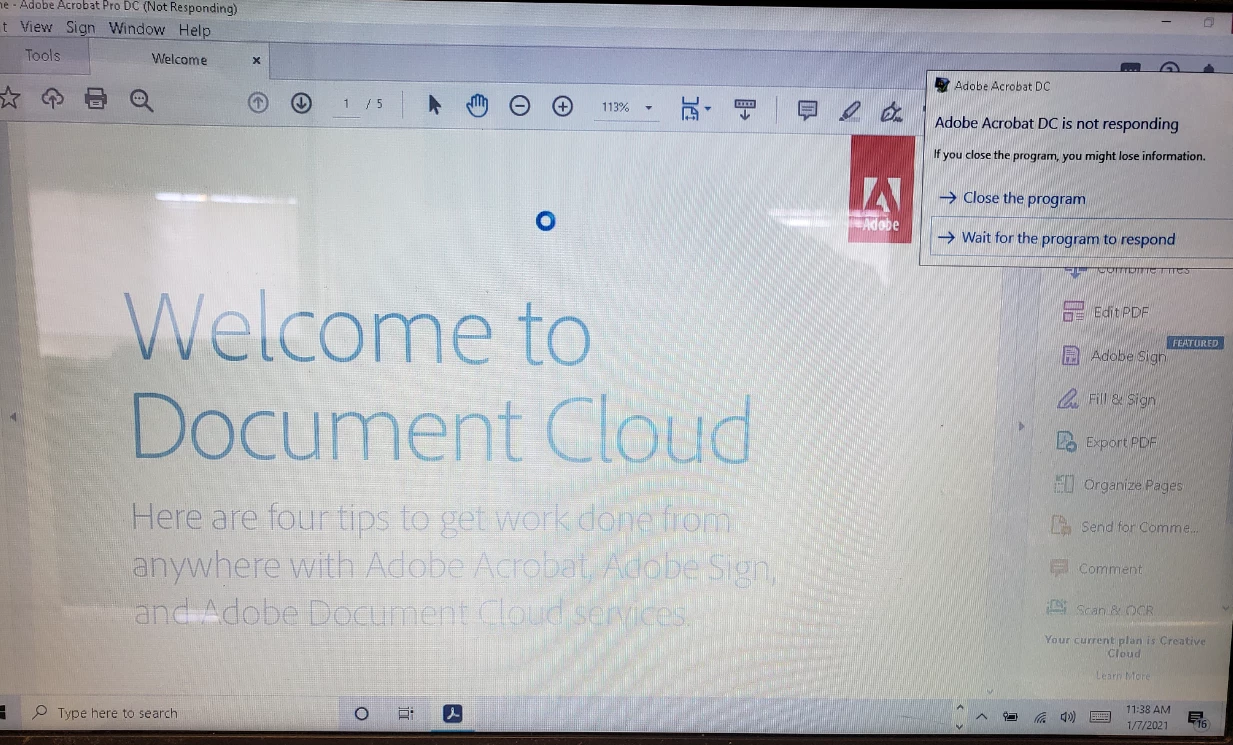The image size is (1233, 745).
Task: Switch to the Welcome document tab
Action: (179, 59)
